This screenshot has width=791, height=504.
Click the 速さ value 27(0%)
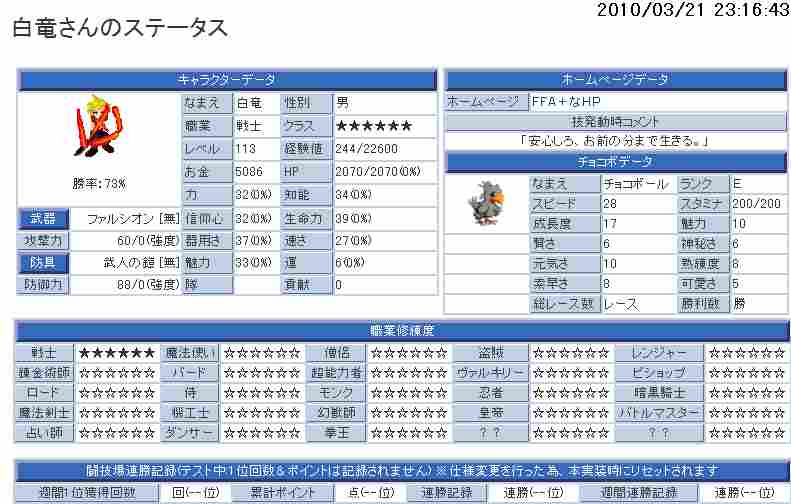[354, 241]
